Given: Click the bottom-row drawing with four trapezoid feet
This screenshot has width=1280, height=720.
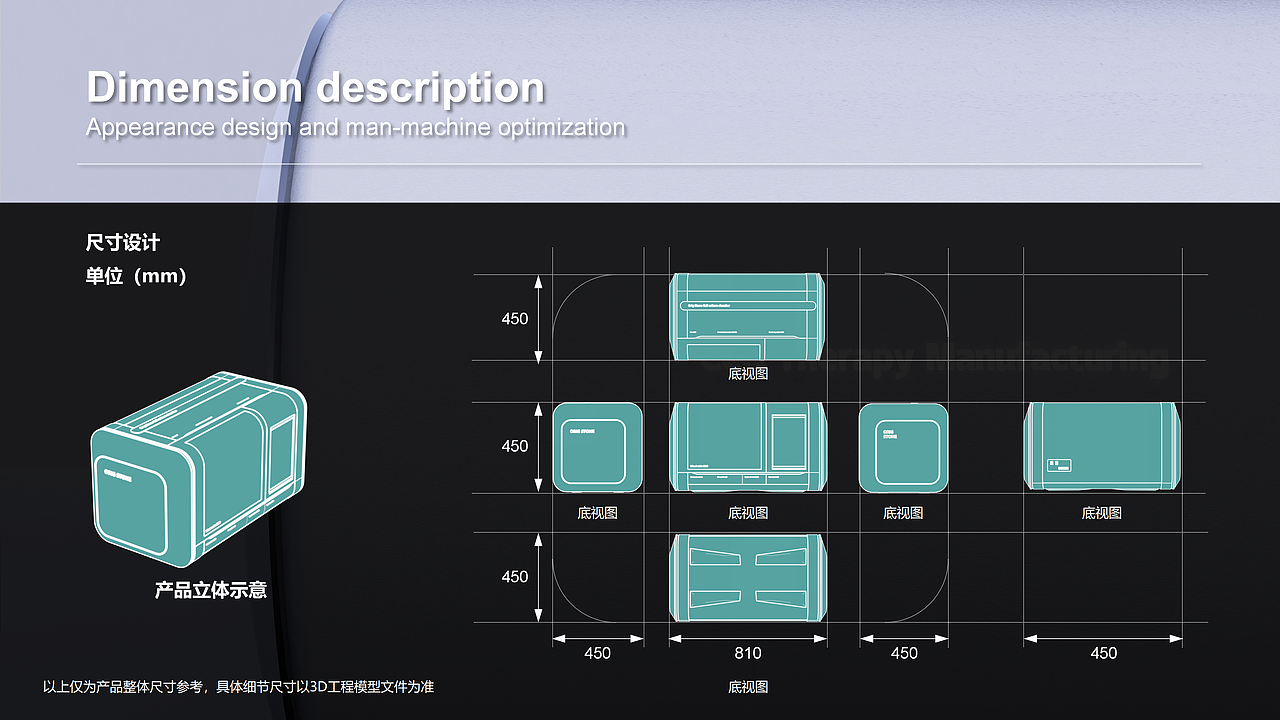Looking at the screenshot, I should pos(748,577).
